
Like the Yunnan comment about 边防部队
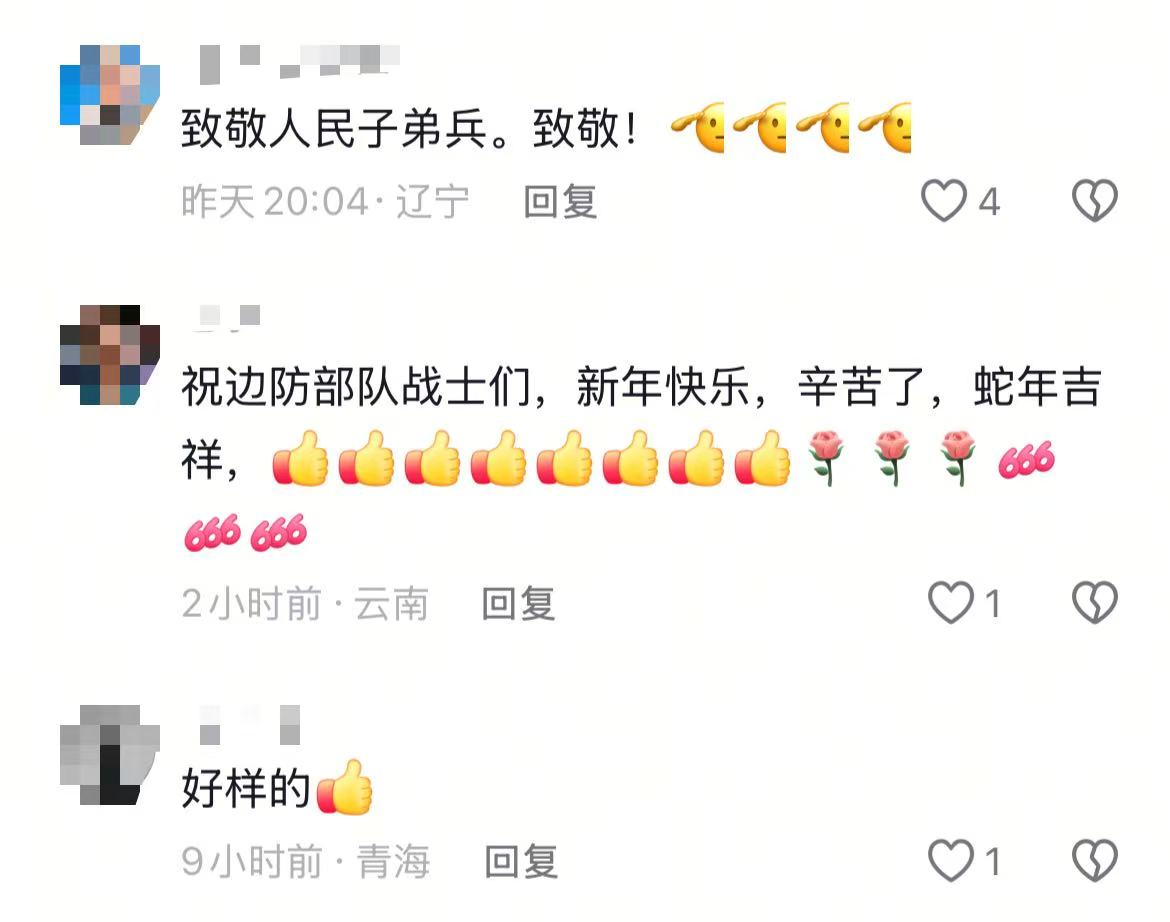click(x=951, y=602)
